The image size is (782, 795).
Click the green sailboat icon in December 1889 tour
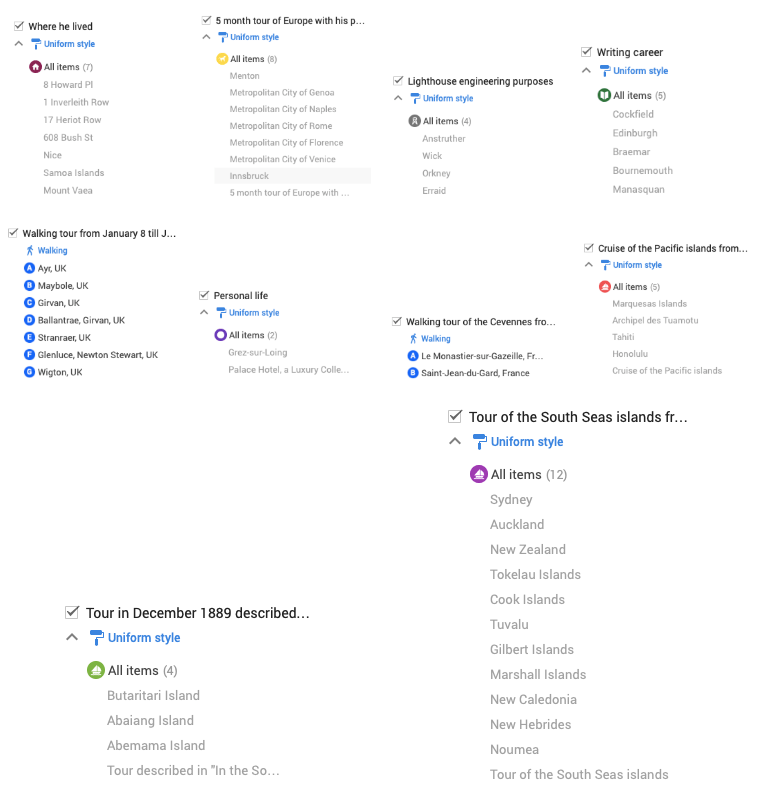(96, 670)
